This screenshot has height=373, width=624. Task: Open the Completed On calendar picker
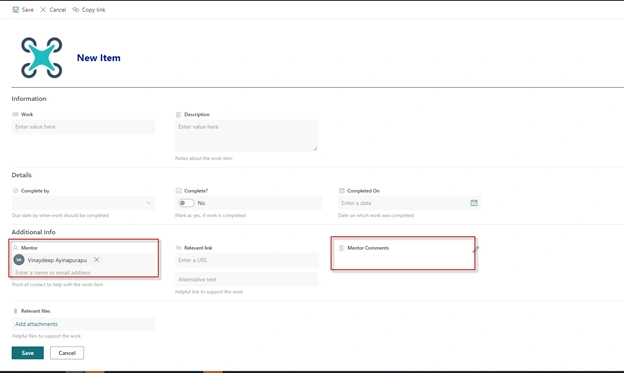(x=474, y=203)
